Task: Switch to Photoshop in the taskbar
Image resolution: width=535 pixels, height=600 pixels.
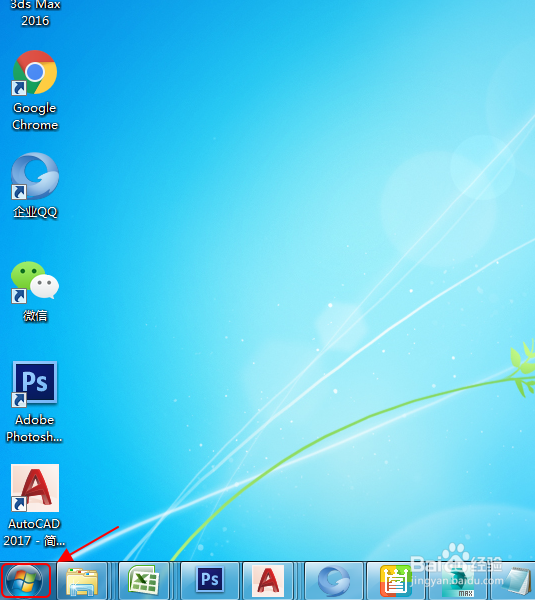Action: click(210, 581)
